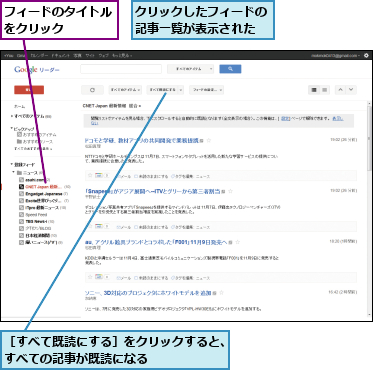The image size is (373, 370).
Task: Select the Engadget Japanese feed
Action: pyautogui.click(x=44, y=194)
